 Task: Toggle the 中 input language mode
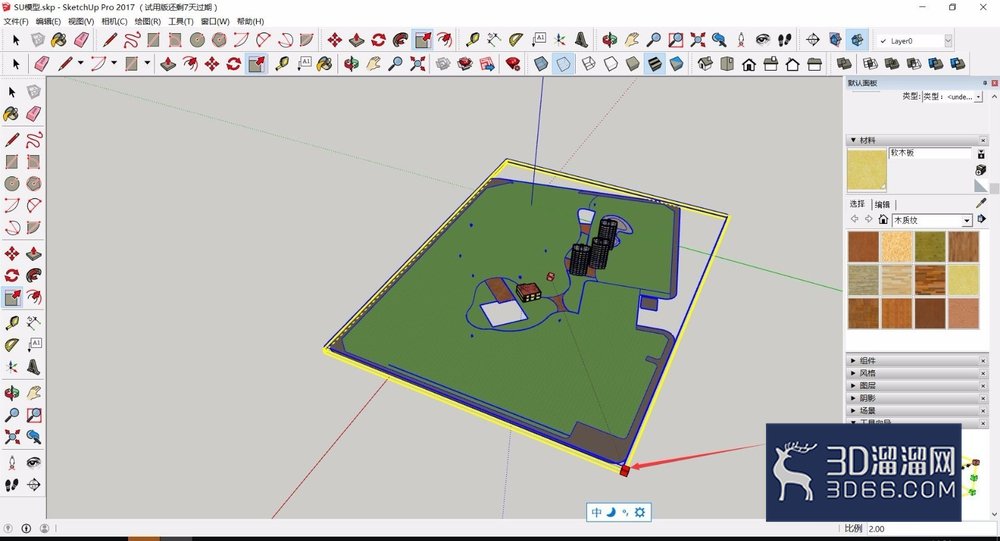[596, 512]
